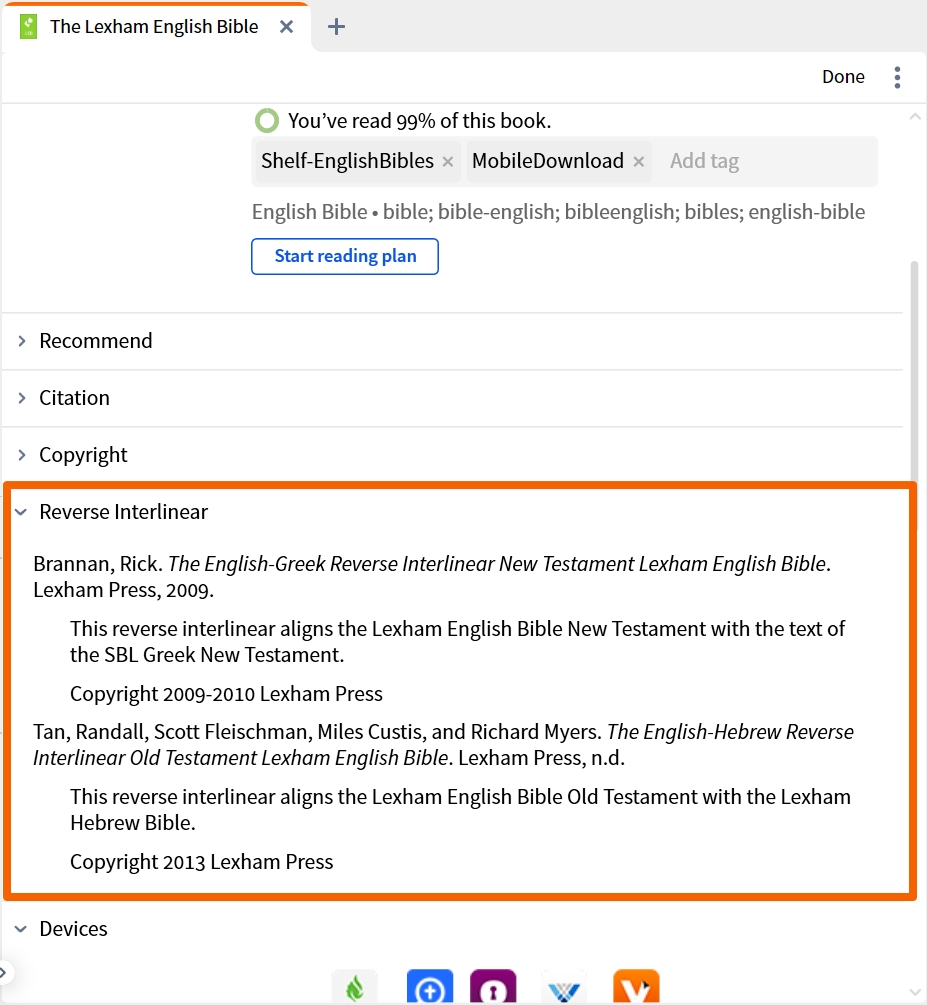927x1005 pixels.
Task: Click the SBL Greek New Testament description text
Action: click(x=458, y=642)
